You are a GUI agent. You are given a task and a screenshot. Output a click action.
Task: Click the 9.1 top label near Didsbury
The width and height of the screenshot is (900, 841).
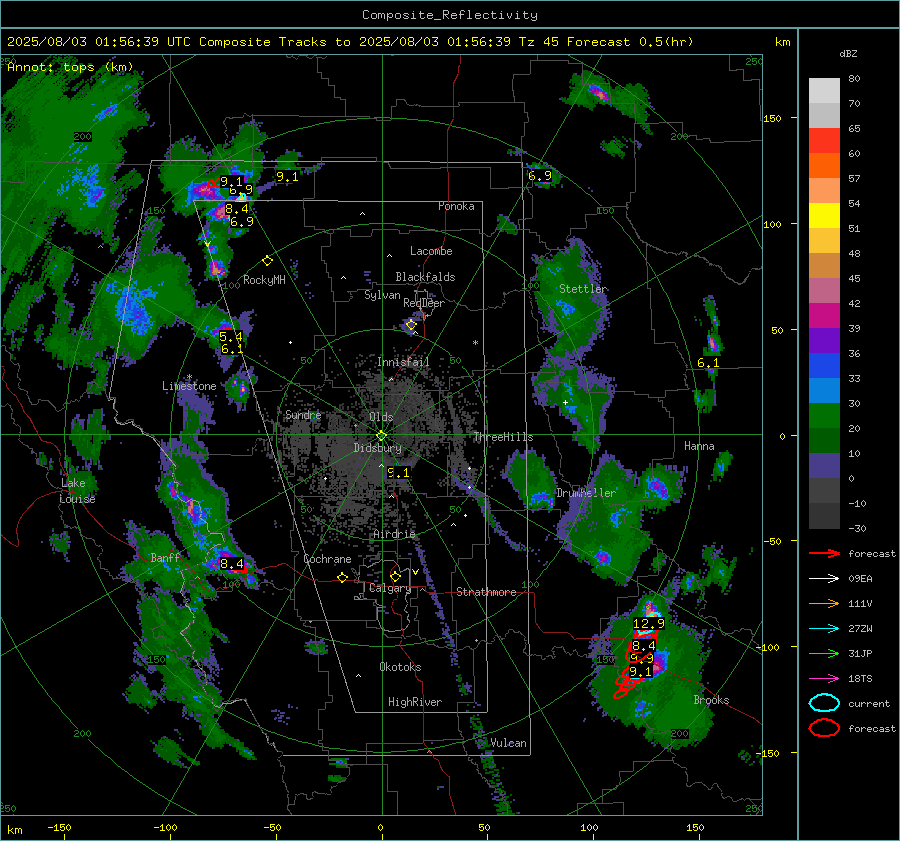point(398,473)
